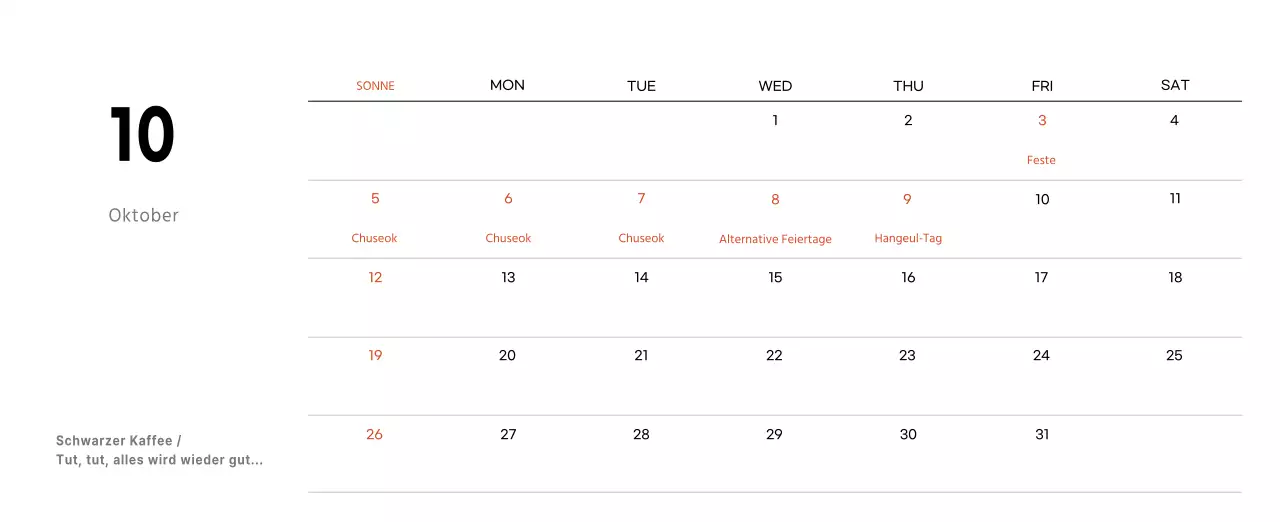Open Saturday the 25th
1280x522 pixels.
click(x=1174, y=356)
